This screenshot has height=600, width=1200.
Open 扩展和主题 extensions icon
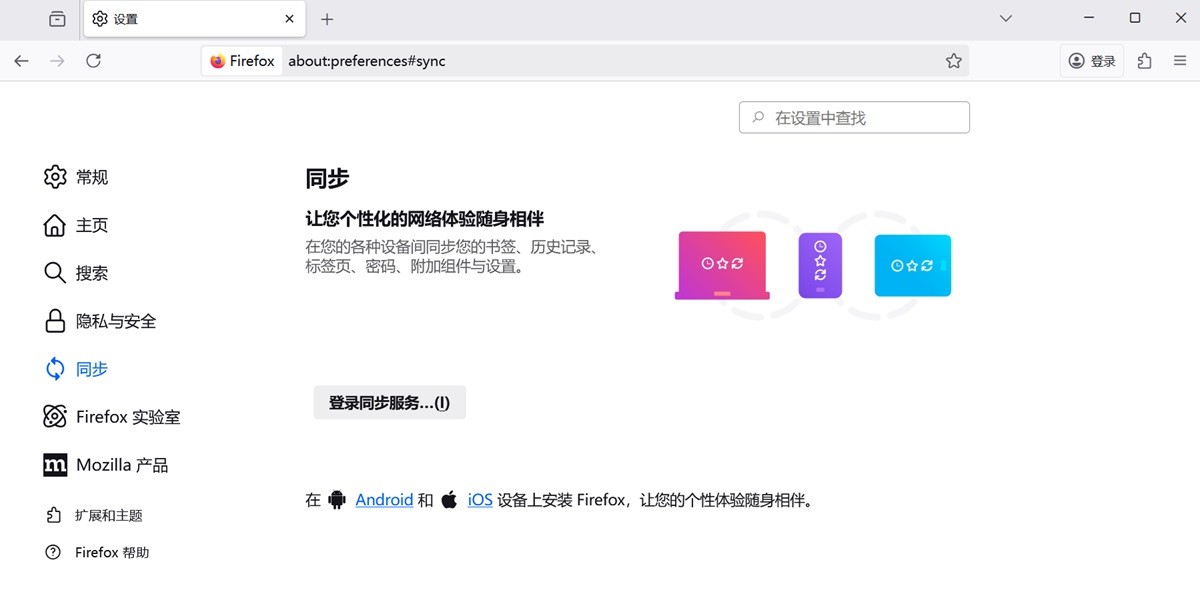point(55,515)
